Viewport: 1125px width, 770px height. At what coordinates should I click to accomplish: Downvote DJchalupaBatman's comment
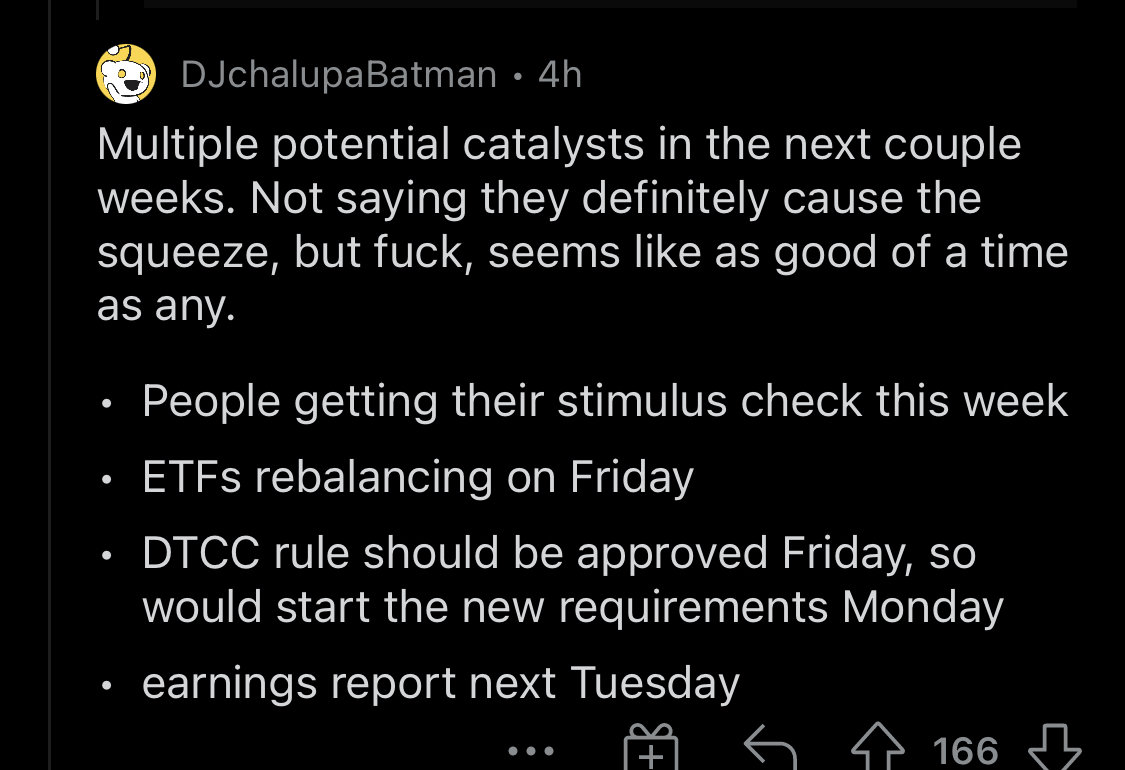1055,748
